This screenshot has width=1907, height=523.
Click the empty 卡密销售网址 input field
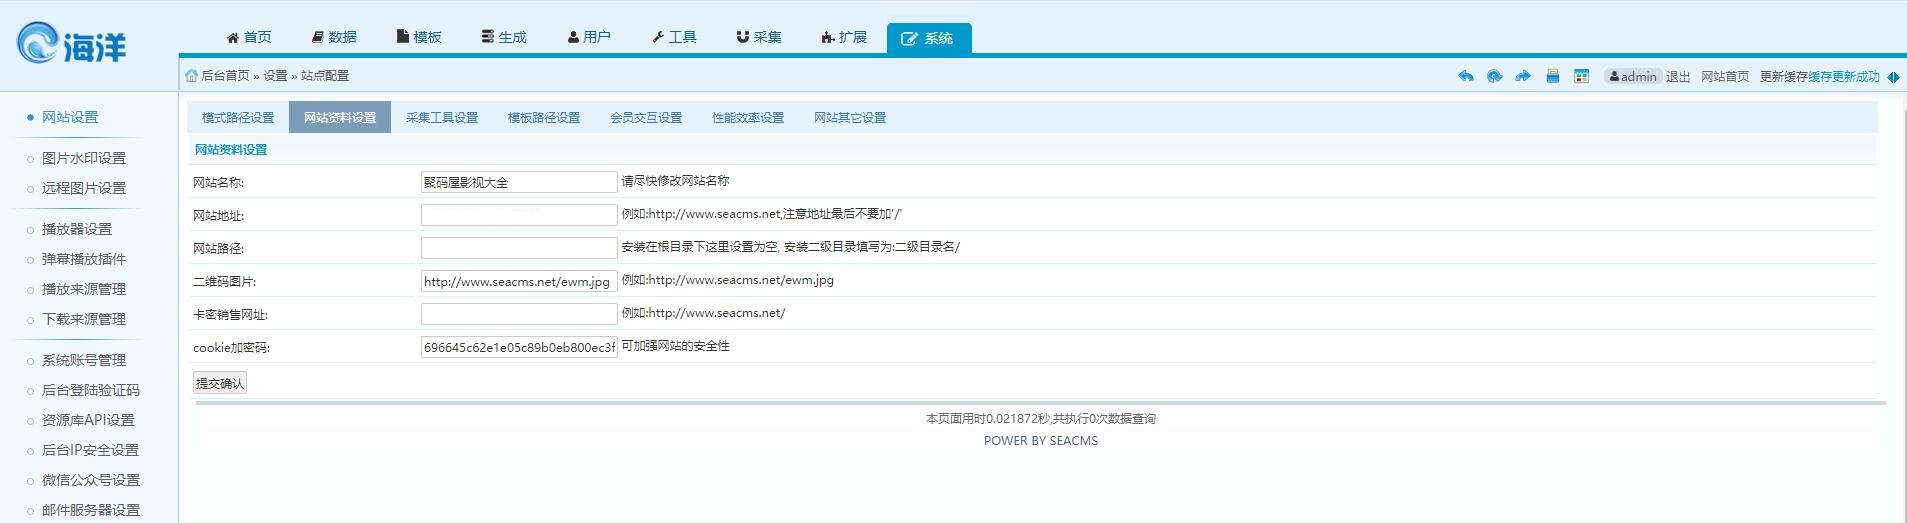coord(519,314)
